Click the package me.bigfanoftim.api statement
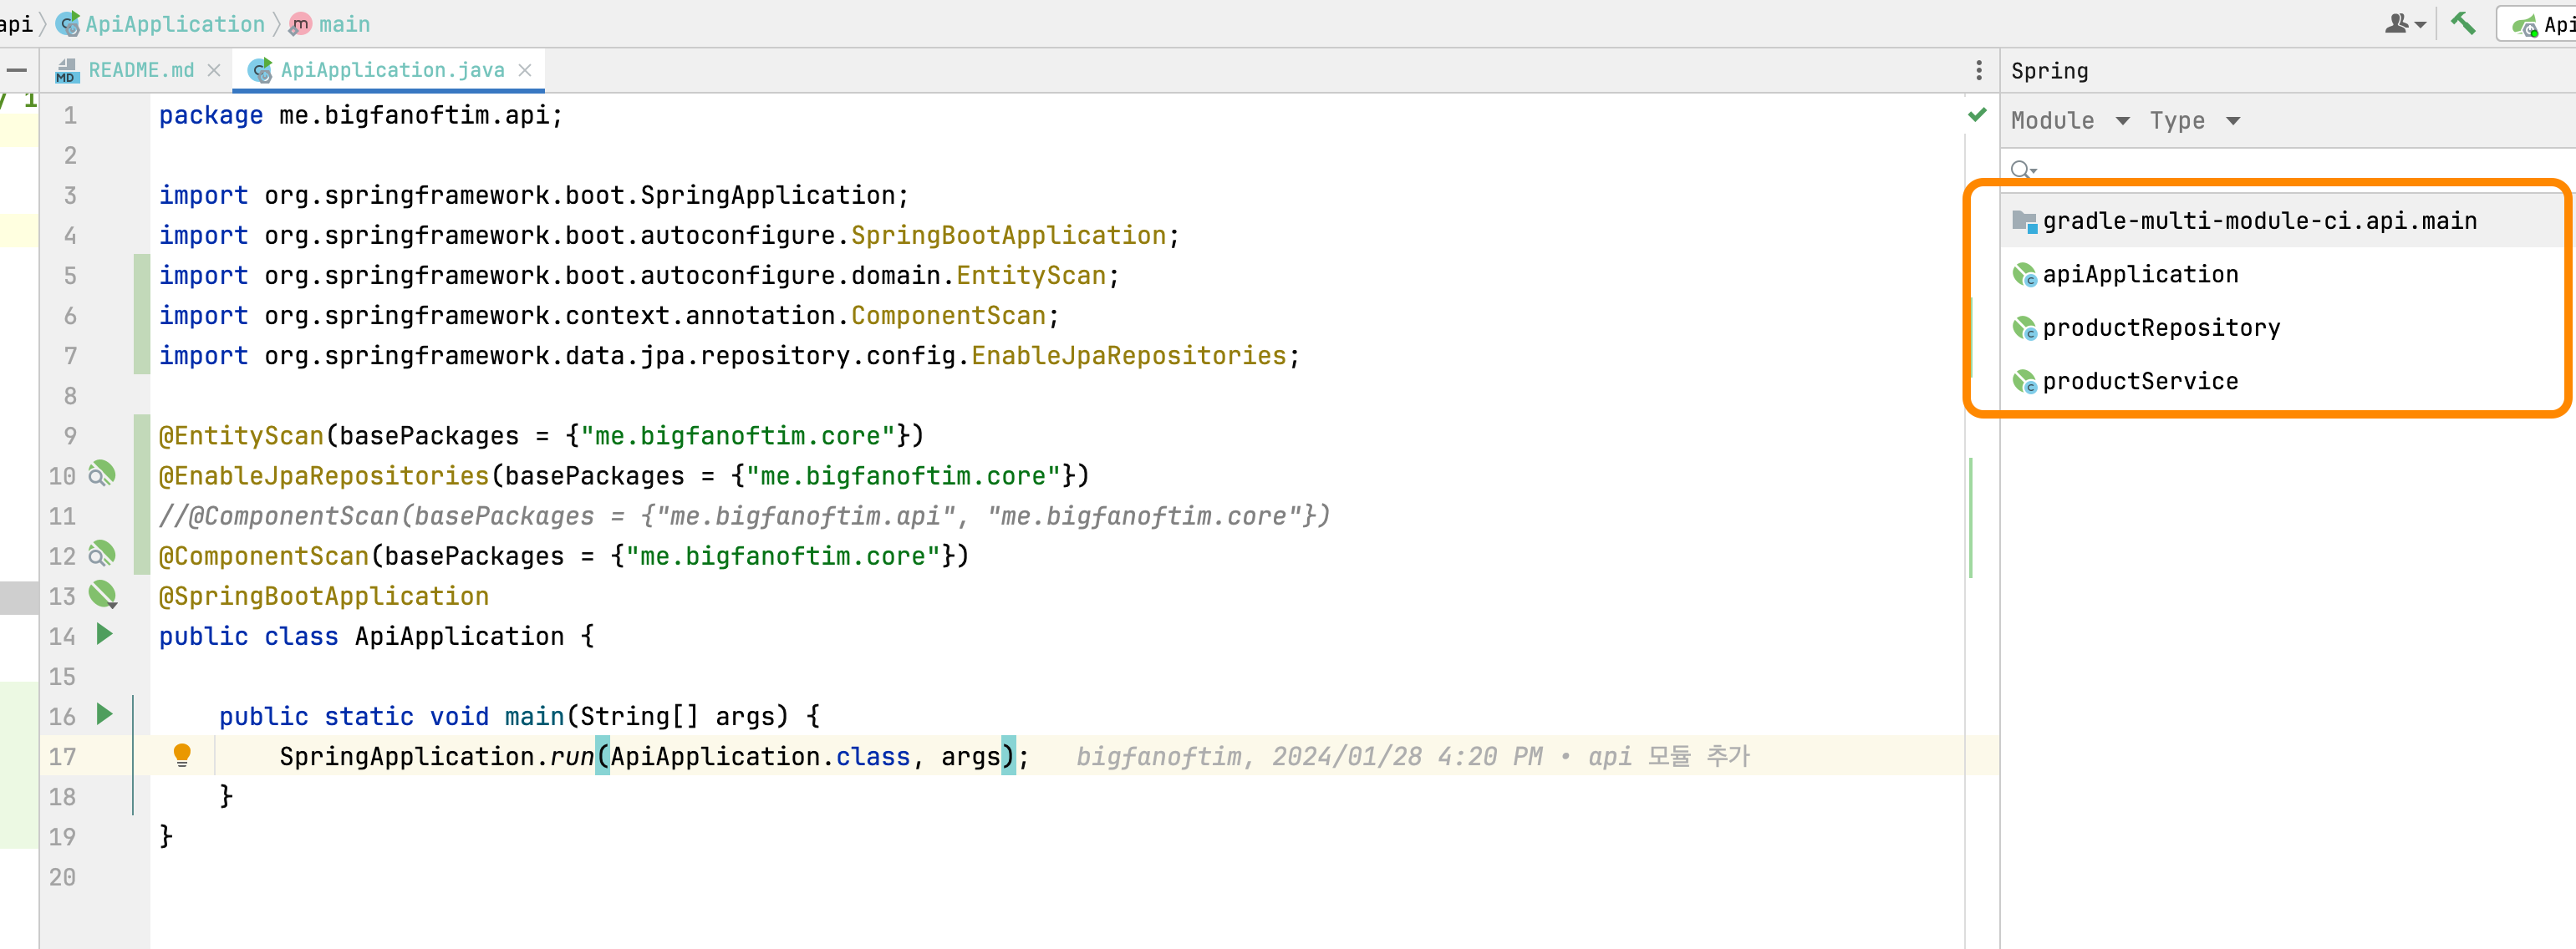The width and height of the screenshot is (2576, 949). (361, 116)
